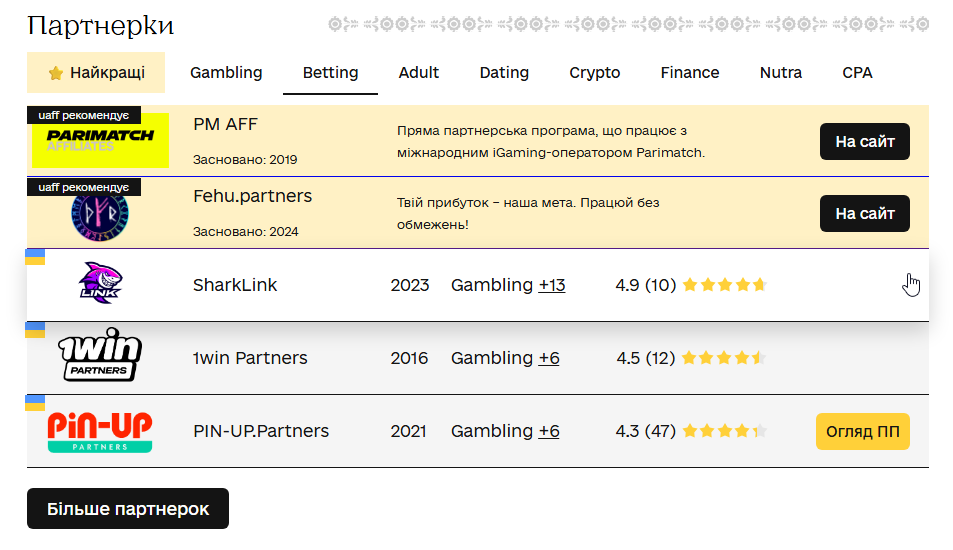The image size is (953, 550).
Task: Click the SharkLink shark logo
Action: pos(99,284)
